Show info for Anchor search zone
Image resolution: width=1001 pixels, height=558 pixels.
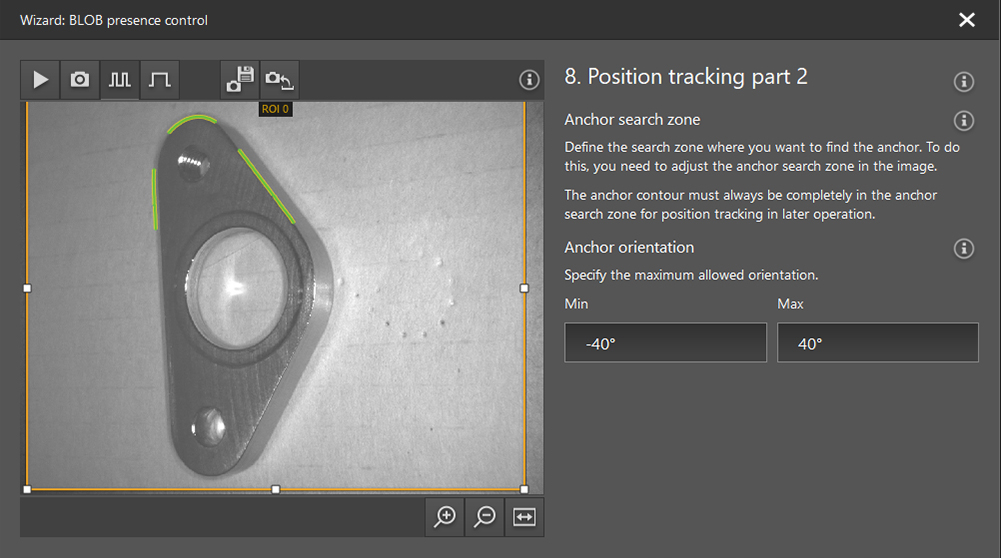(x=964, y=121)
